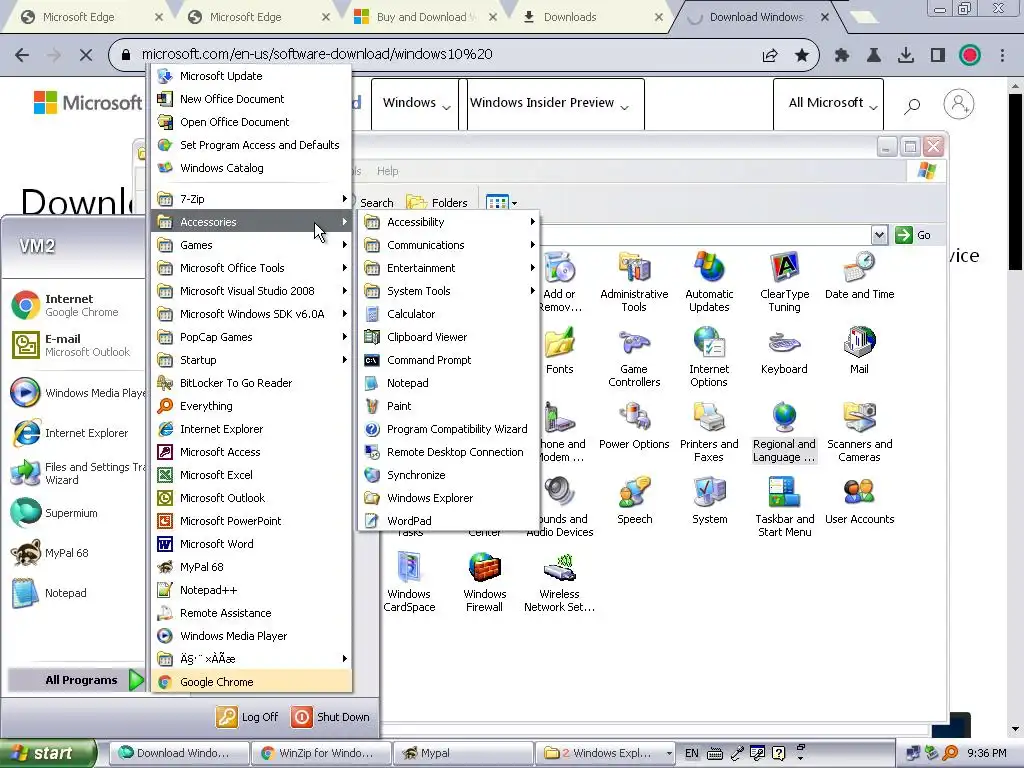Screen dimensions: 1024x768
Task: Open Supermium from pinned Start menu
Action: [x=71, y=513]
